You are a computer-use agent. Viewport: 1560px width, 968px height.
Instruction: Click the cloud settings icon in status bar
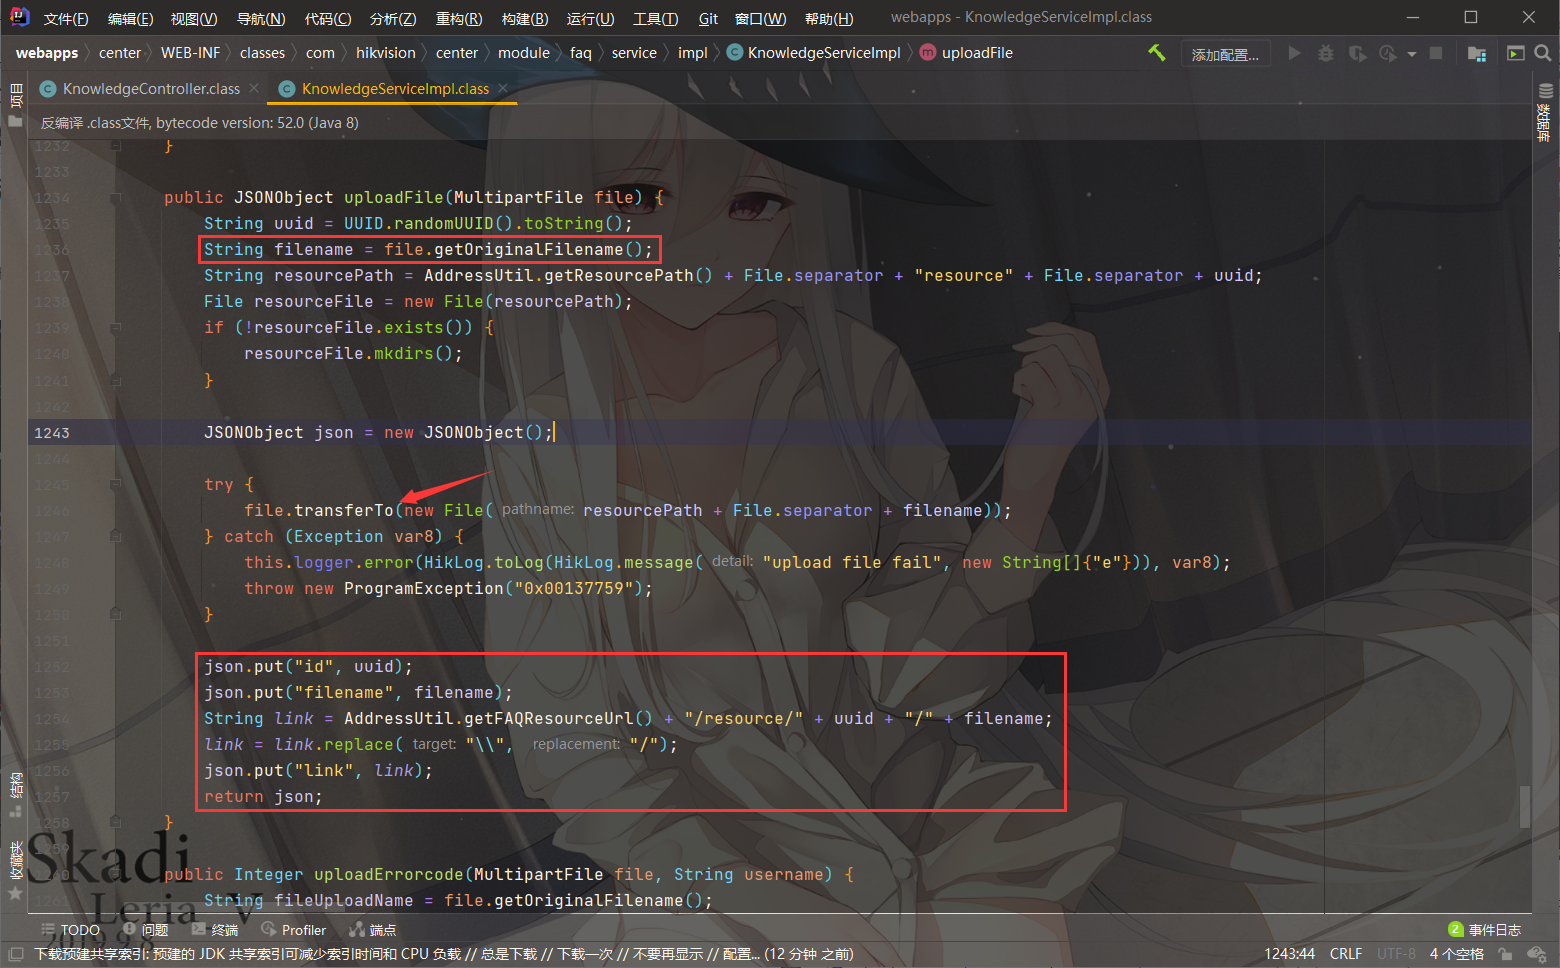pyautogui.click(x=1537, y=954)
